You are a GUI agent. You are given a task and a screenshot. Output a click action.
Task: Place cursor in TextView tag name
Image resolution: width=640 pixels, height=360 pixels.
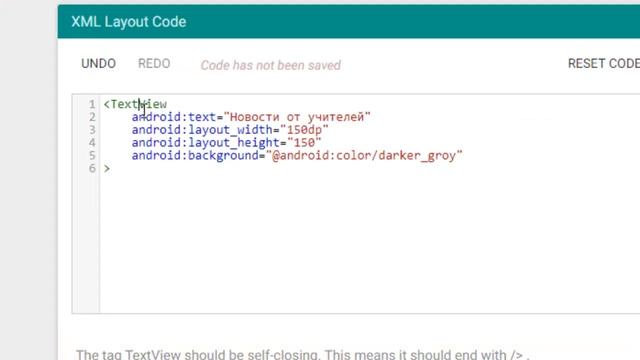(139, 104)
